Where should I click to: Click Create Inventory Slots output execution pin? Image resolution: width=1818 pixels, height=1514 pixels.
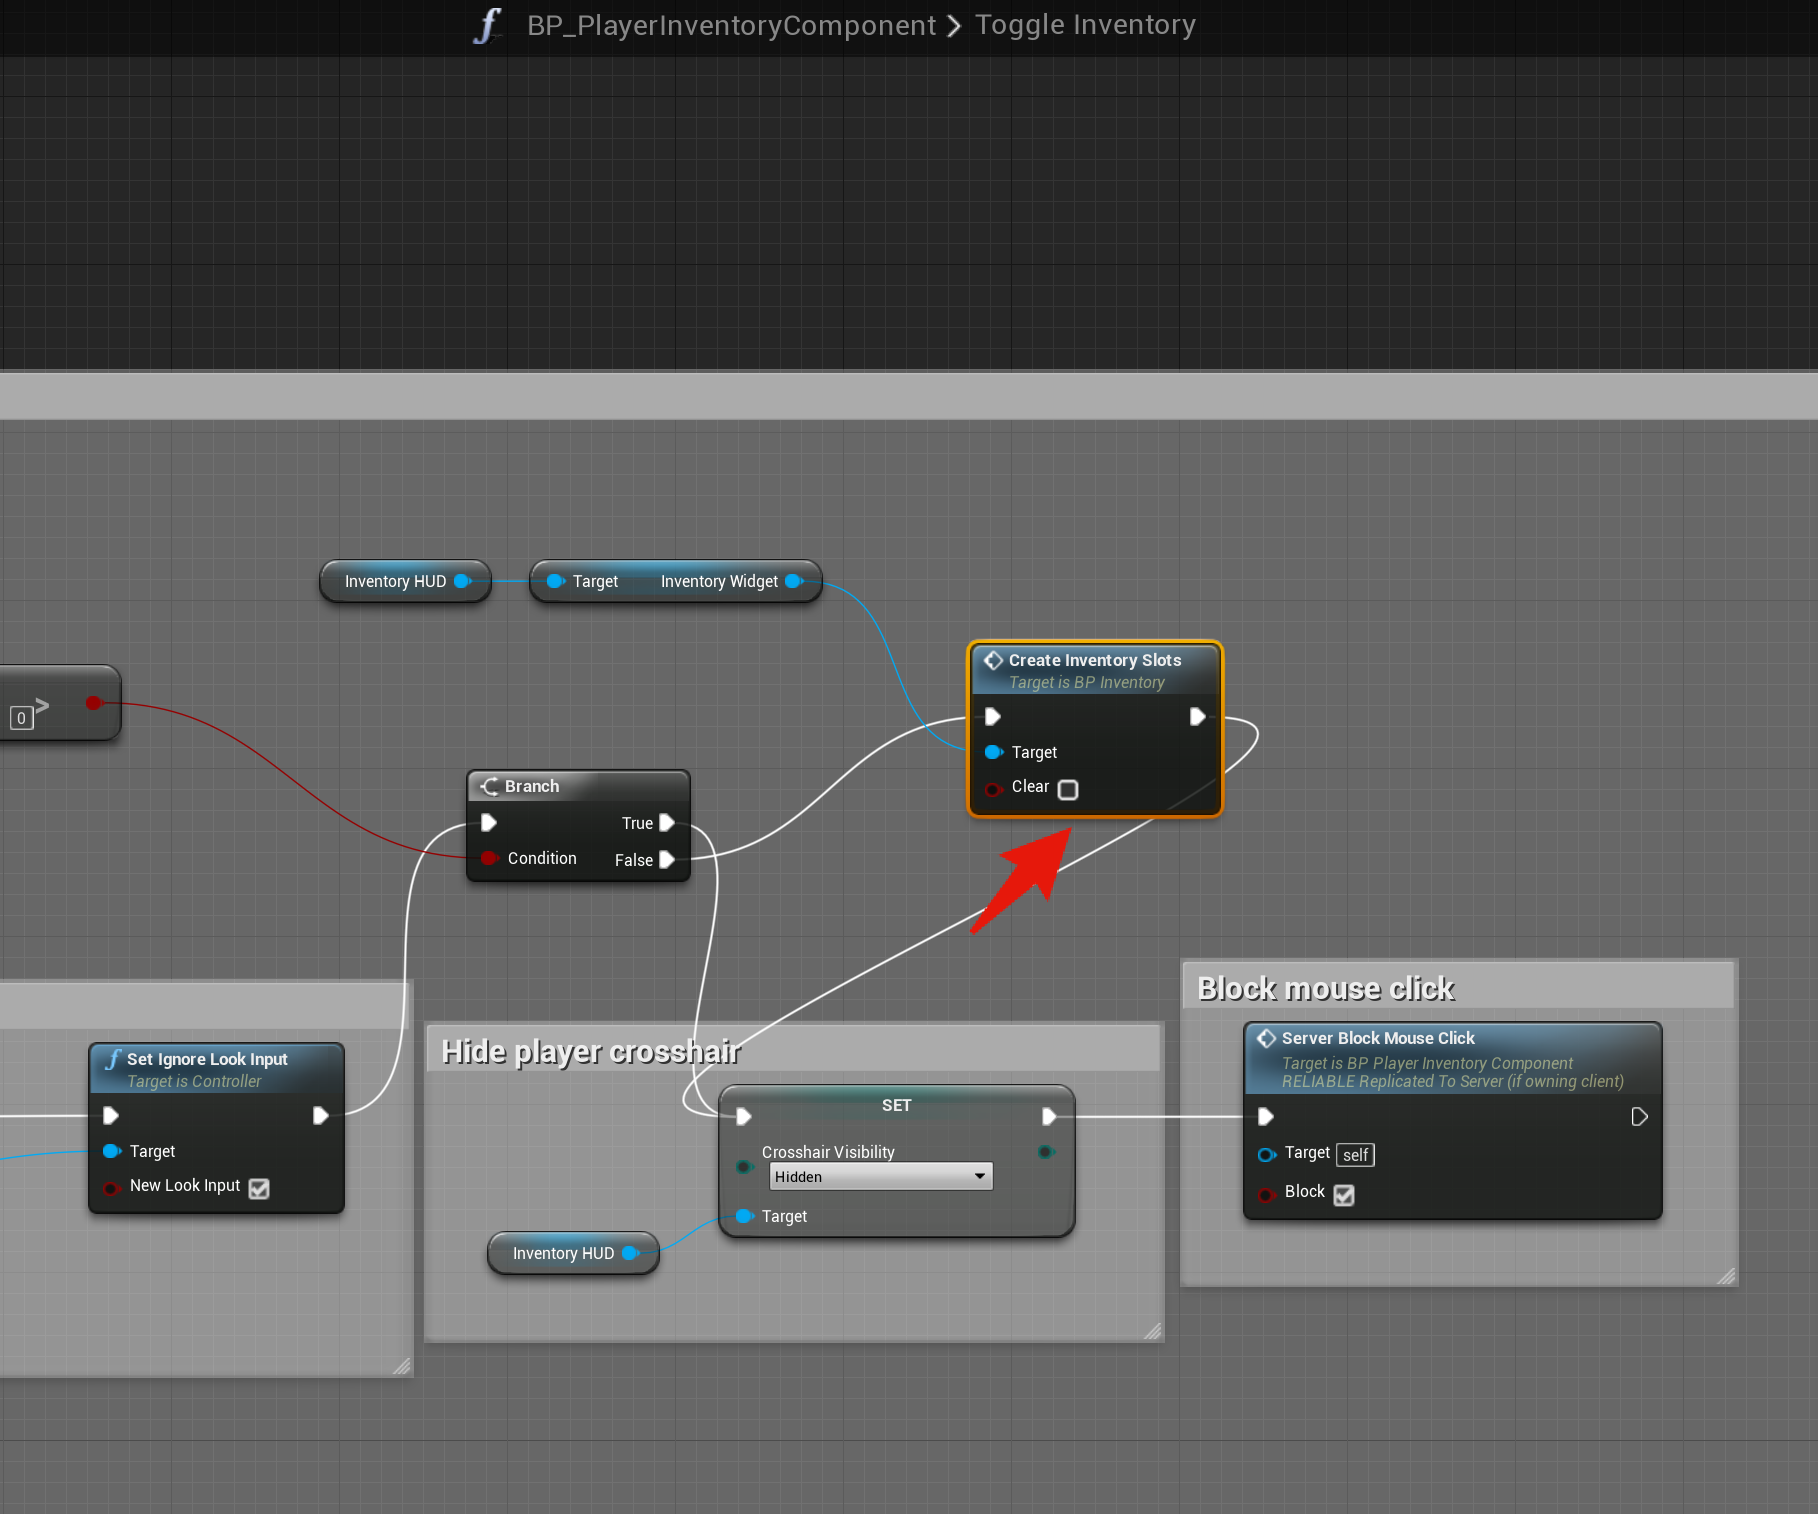[1197, 717]
